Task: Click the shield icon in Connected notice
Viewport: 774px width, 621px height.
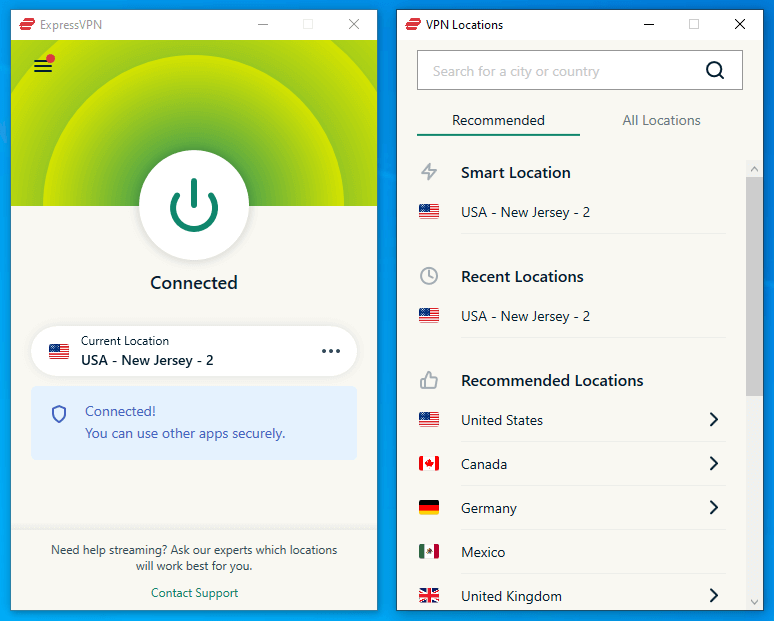Action: pyautogui.click(x=59, y=414)
